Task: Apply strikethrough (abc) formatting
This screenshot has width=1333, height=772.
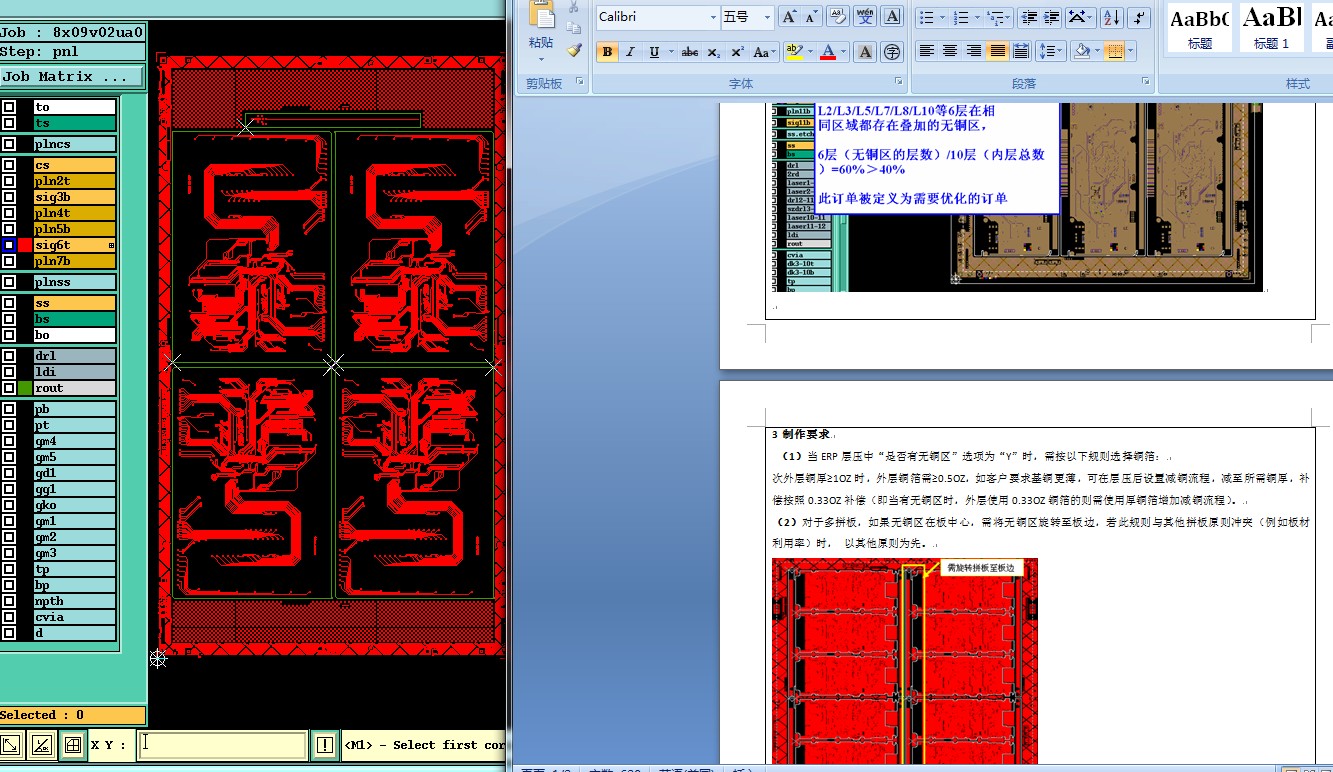Action: [x=690, y=52]
